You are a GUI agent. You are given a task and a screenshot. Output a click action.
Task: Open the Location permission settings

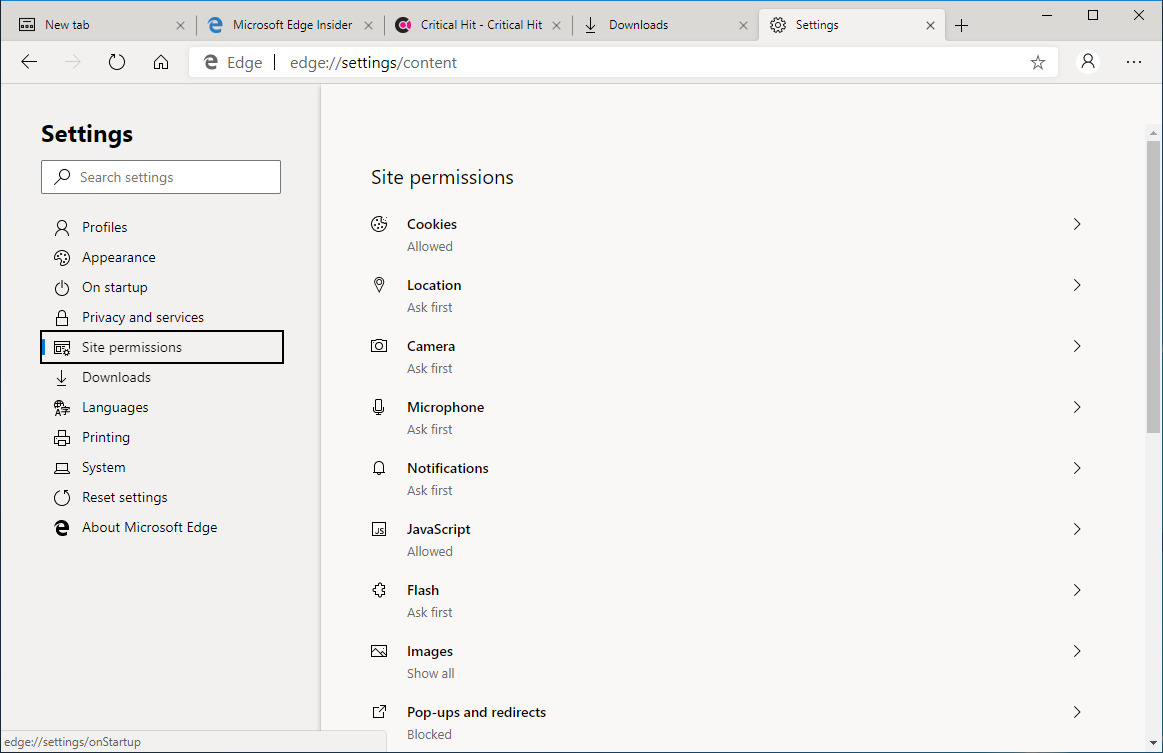click(x=434, y=286)
